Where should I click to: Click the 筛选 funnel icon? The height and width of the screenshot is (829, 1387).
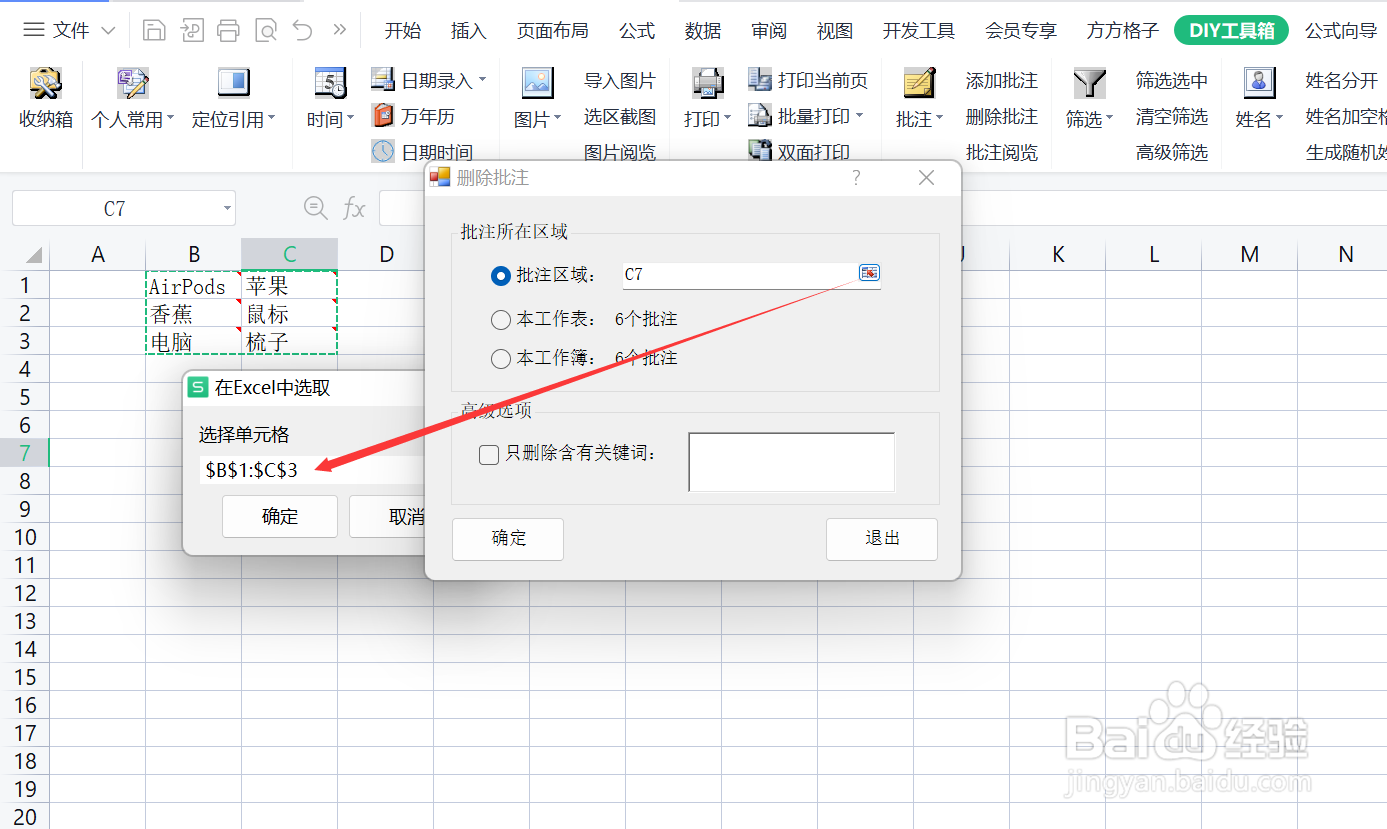pos(1089,83)
